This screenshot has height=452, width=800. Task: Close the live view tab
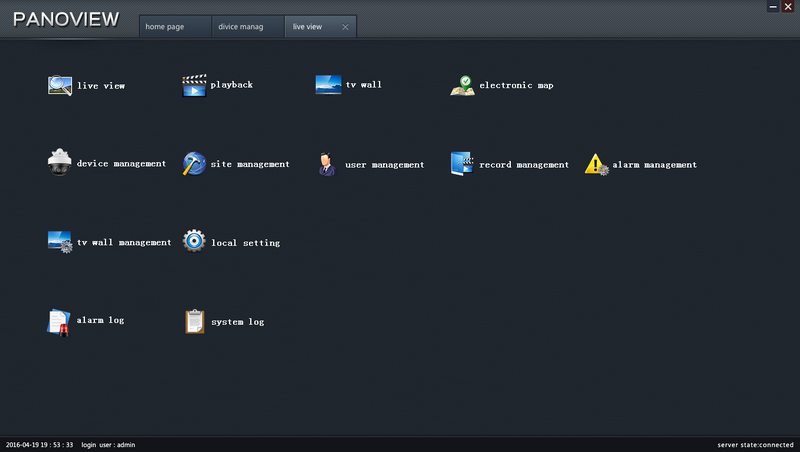click(345, 27)
